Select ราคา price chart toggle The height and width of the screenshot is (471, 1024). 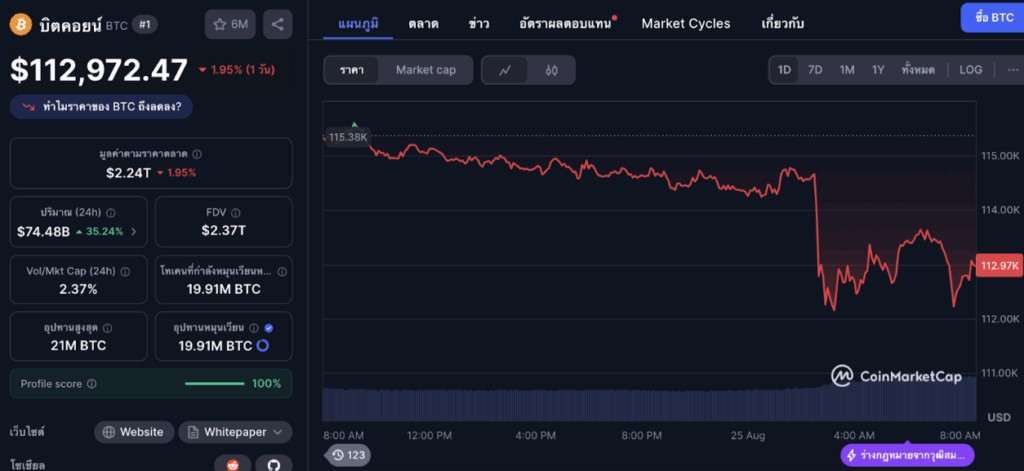[351, 71]
